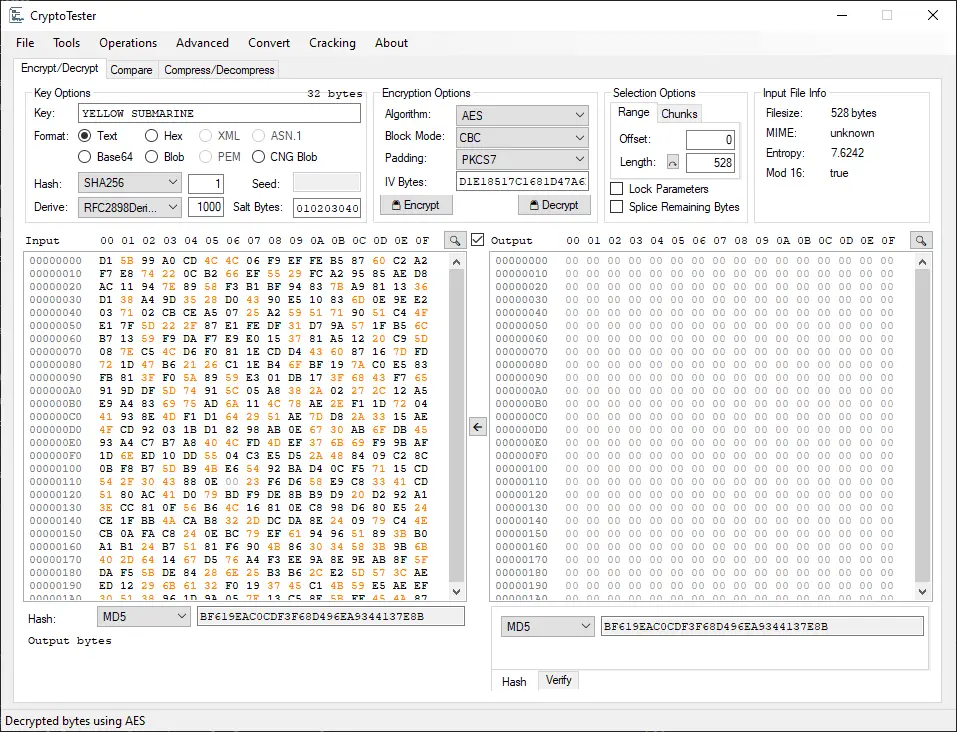Image resolution: width=957 pixels, height=732 pixels.
Task: Click the input MD5 hash value field
Action: click(330, 617)
